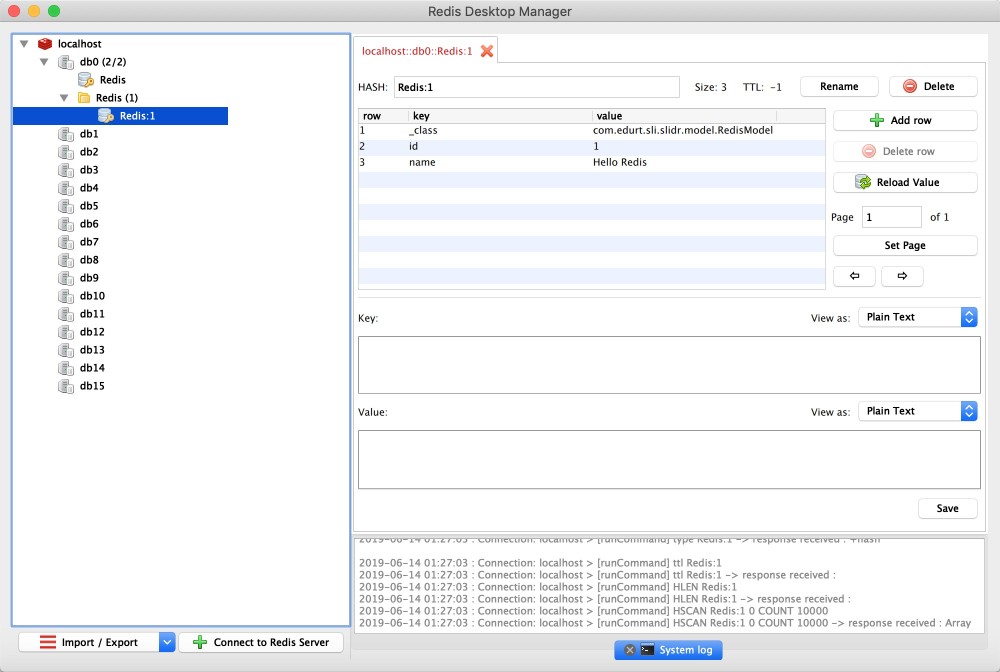The width and height of the screenshot is (1000, 672).
Task: Click the Set Page button
Action: point(904,245)
